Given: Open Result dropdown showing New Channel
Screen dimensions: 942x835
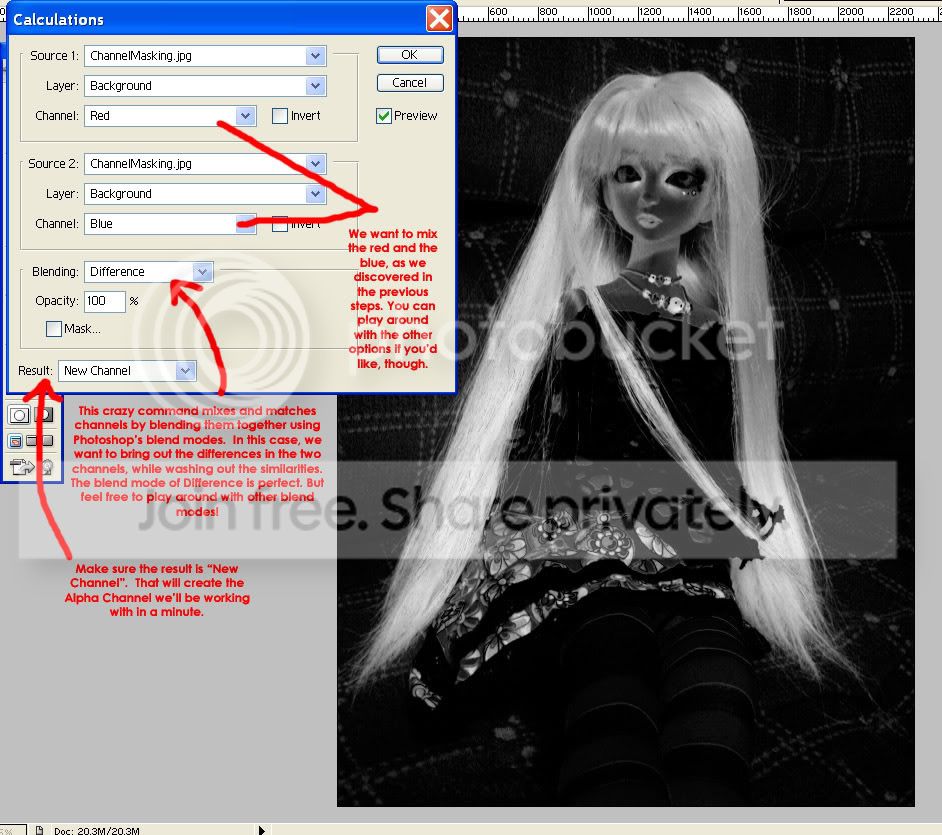Looking at the screenshot, I should (186, 371).
